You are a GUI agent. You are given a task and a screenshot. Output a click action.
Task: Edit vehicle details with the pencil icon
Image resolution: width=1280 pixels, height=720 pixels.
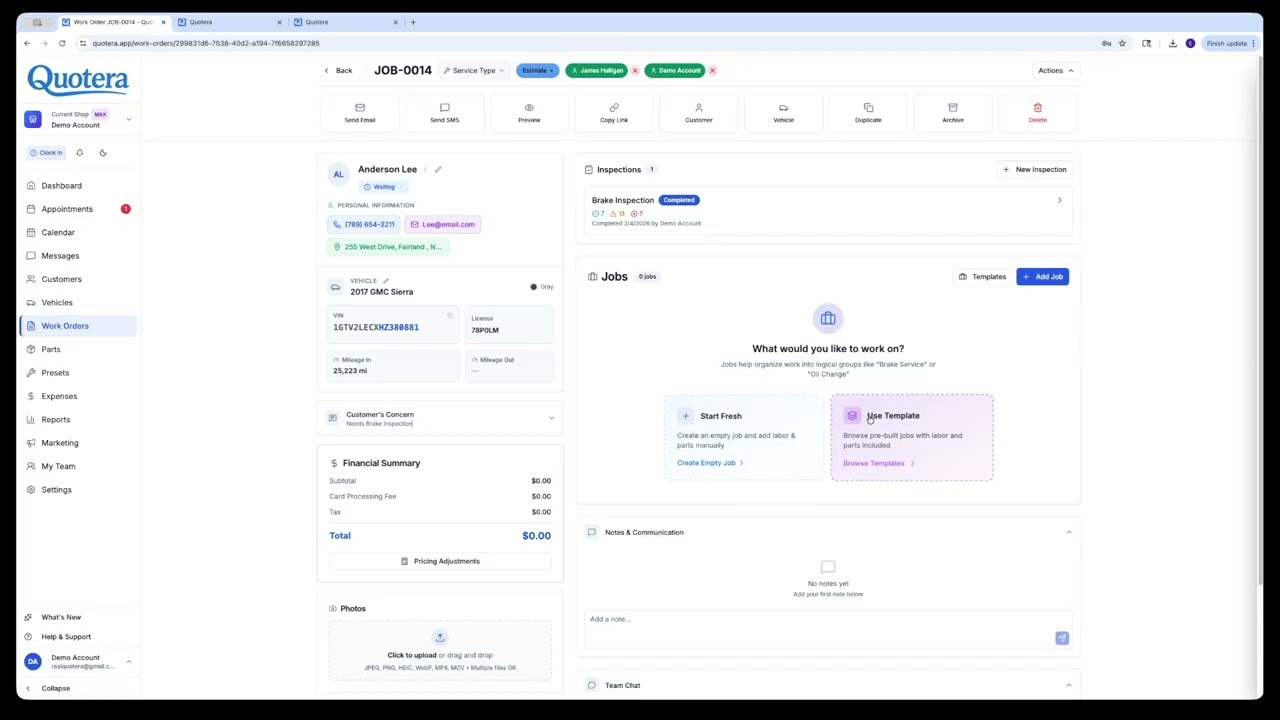click(385, 281)
